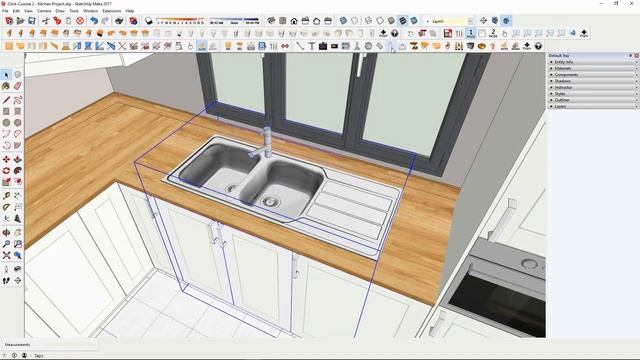Viewport: 640px width, 360px height.
Task: Pin the Default Tray auto-hide
Action: (631, 56)
